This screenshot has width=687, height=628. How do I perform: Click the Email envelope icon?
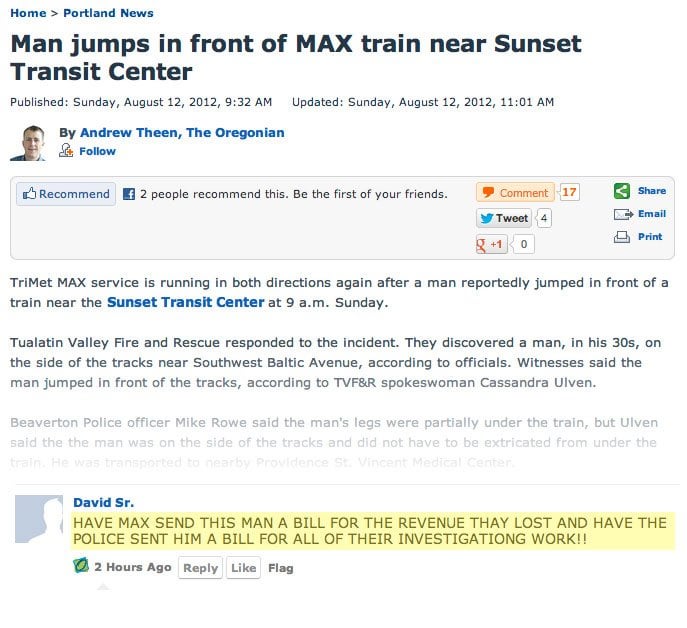[x=623, y=214]
